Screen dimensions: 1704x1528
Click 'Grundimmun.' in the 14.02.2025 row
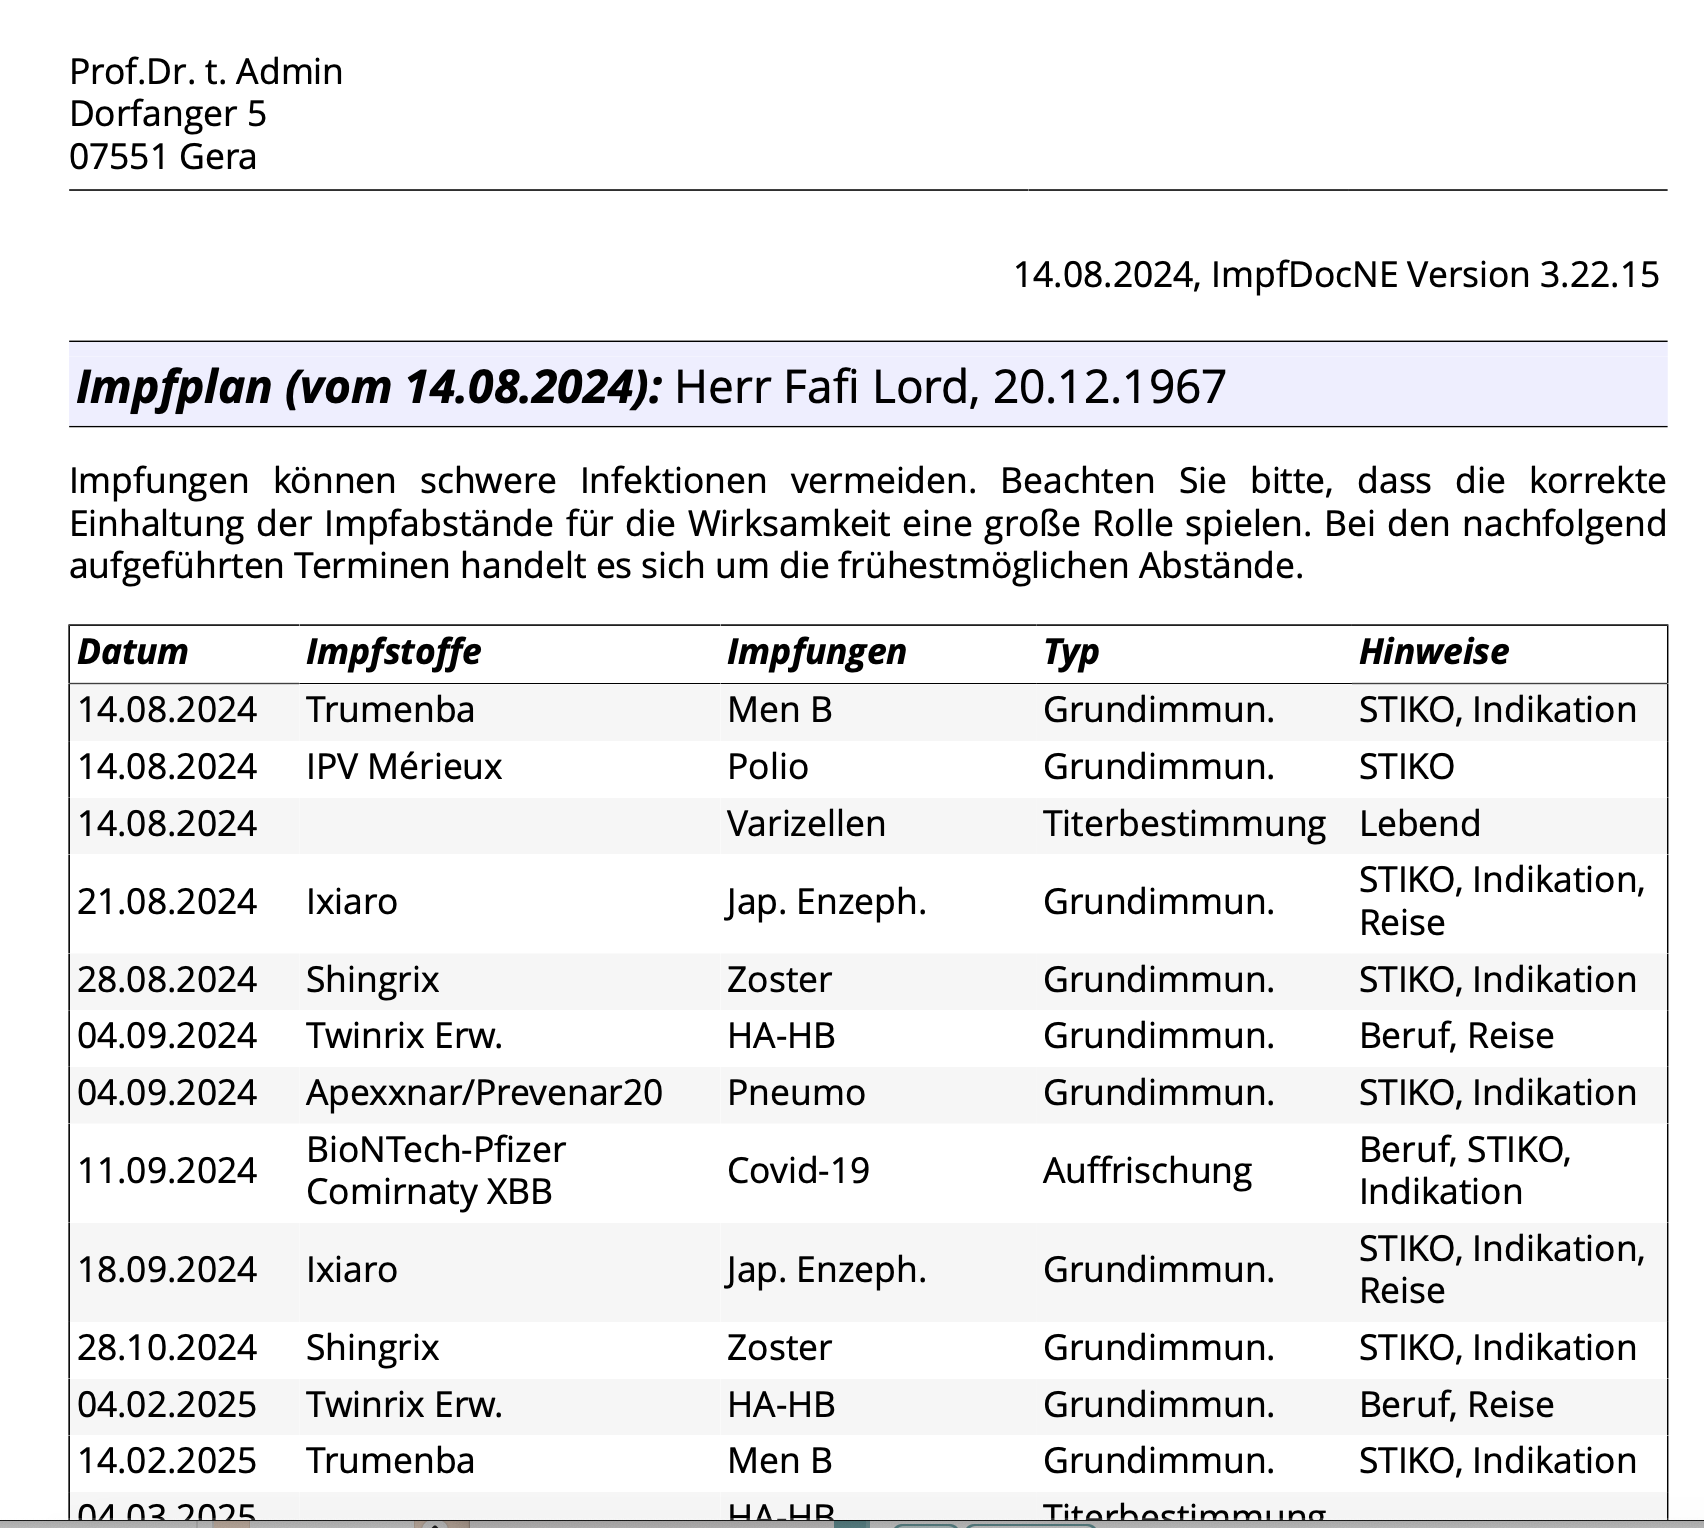click(x=1159, y=1461)
